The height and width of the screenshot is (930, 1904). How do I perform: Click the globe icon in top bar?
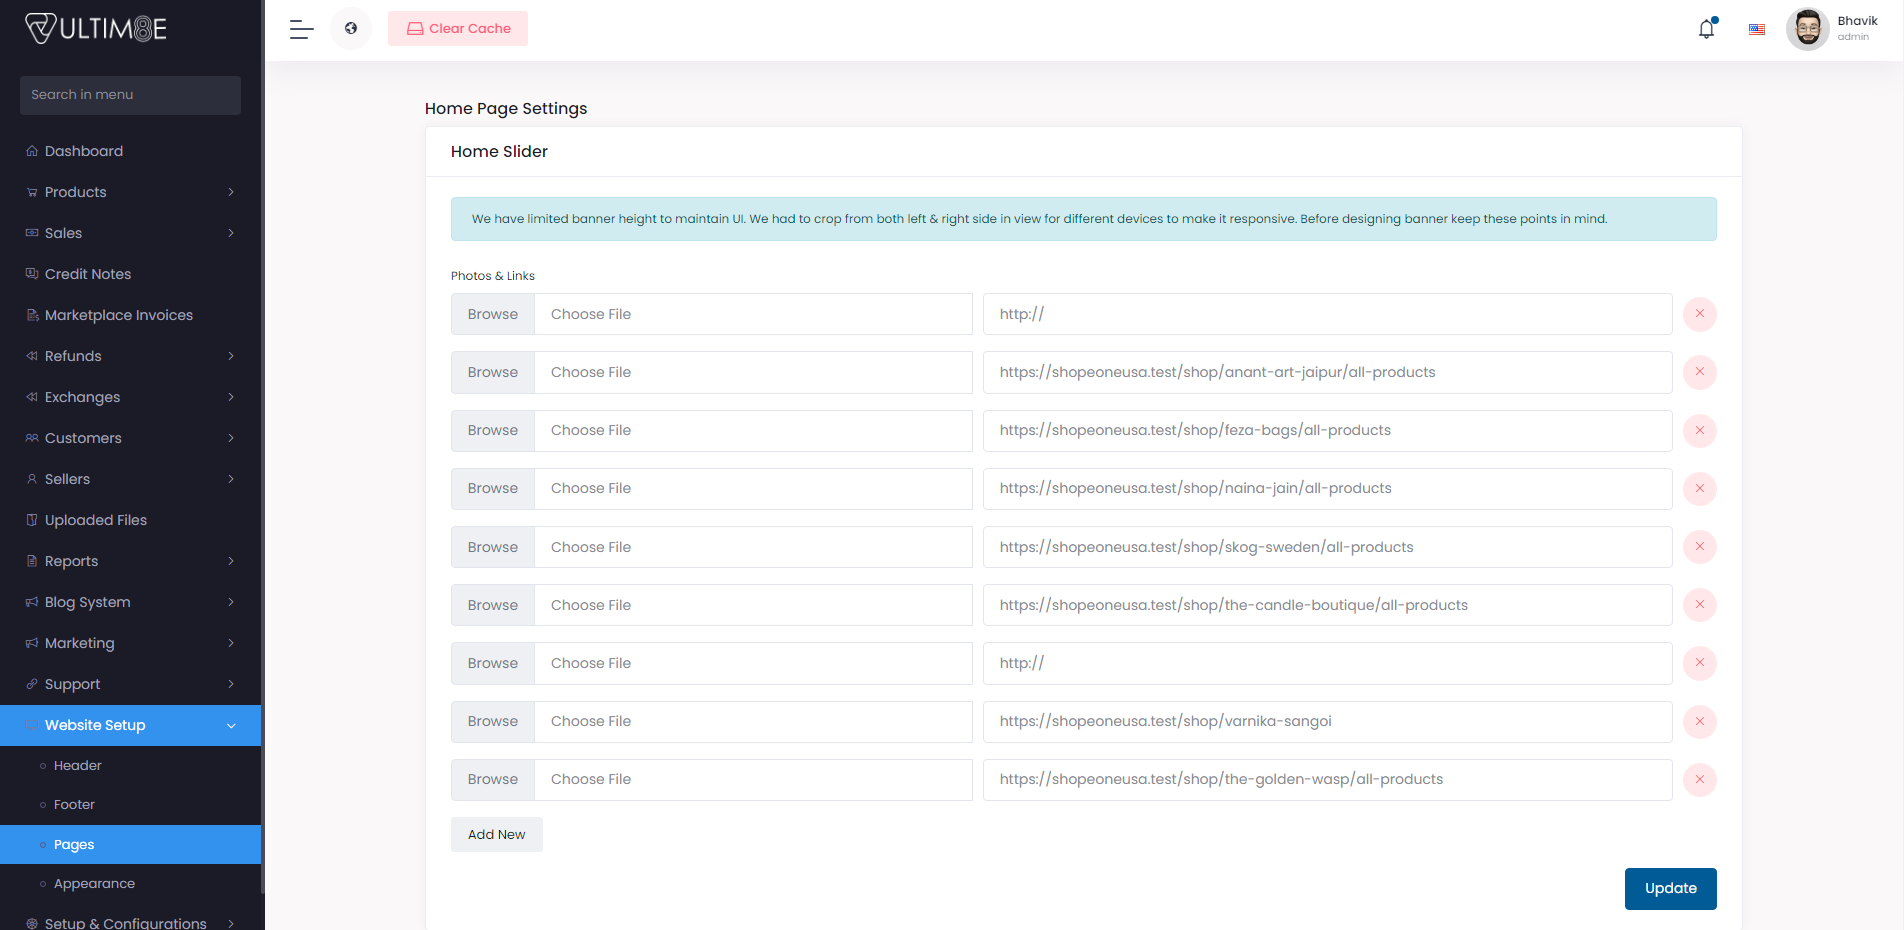(351, 29)
